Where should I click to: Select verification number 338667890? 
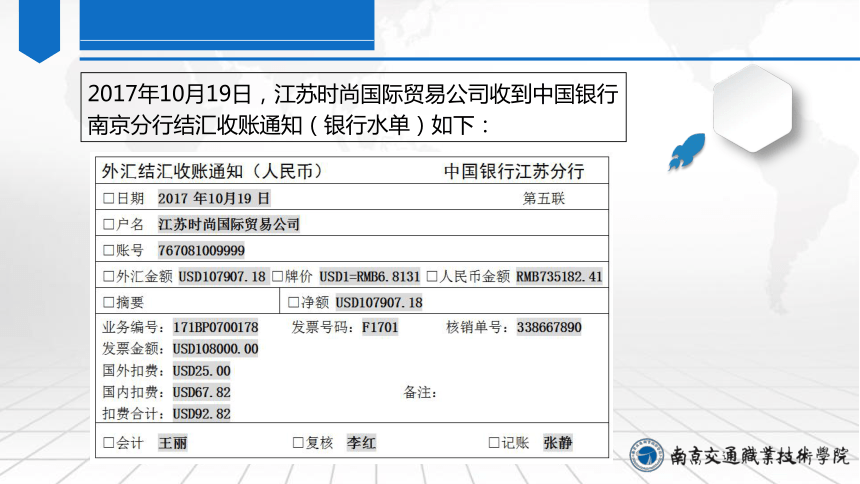(x=549, y=328)
